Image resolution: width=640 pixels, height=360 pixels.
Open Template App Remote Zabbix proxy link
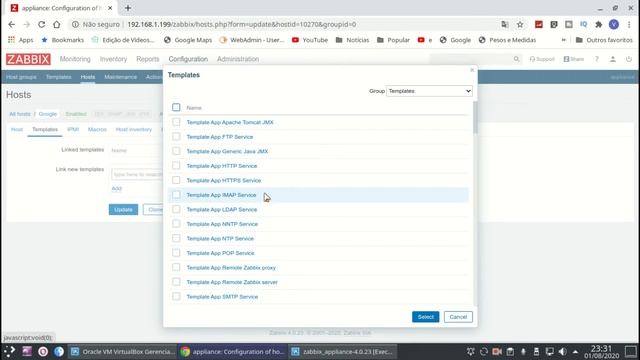(x=231, y=268)
